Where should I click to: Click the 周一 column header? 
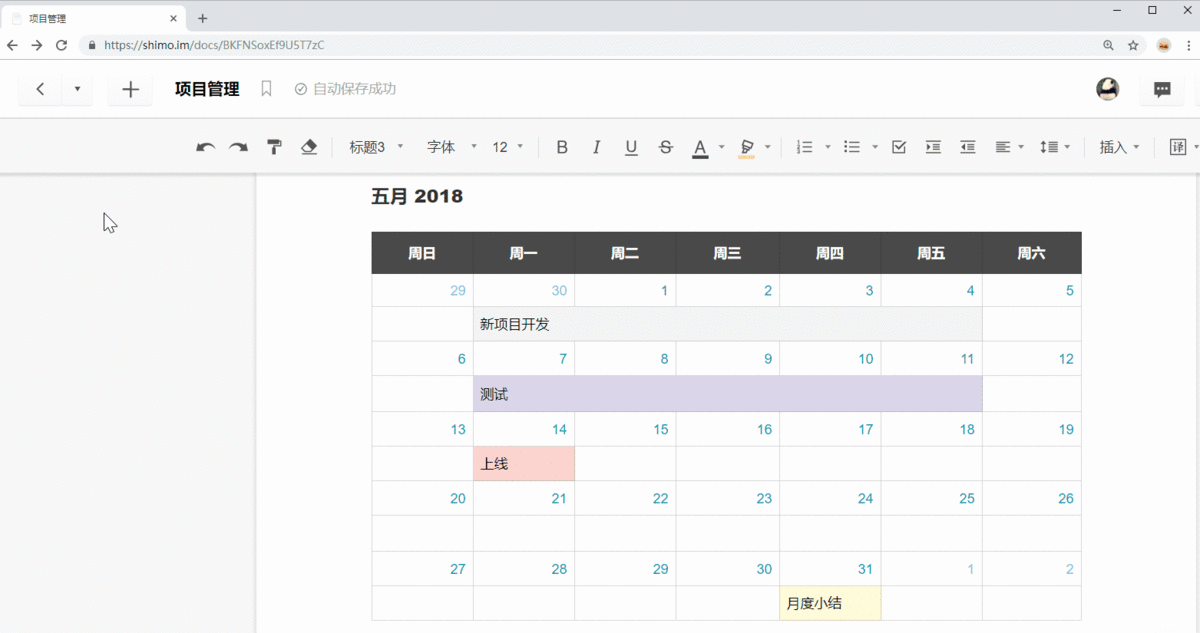click(x=524, y=253)
